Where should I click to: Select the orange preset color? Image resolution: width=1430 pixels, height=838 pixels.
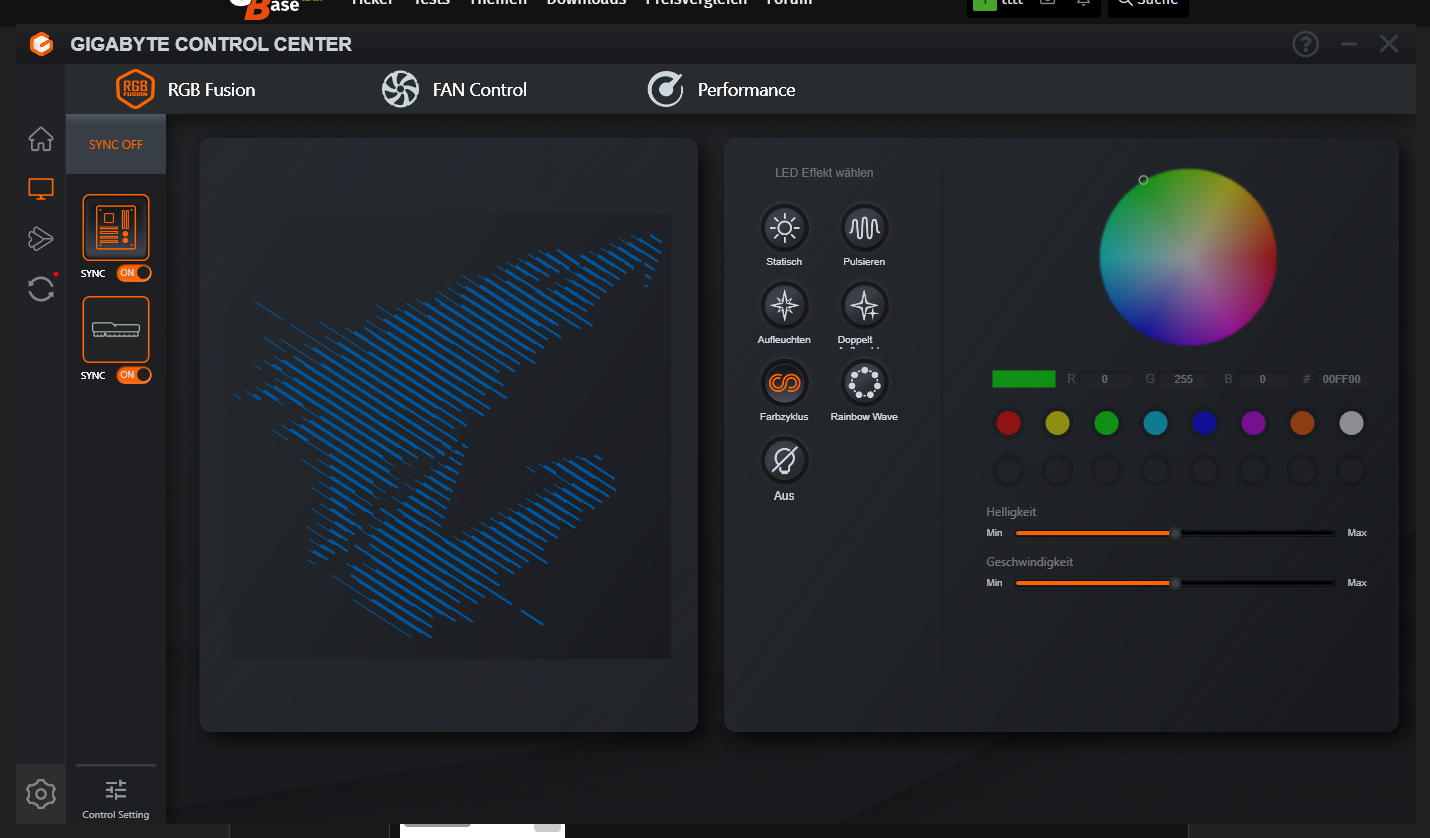(x=1302, y=423)
